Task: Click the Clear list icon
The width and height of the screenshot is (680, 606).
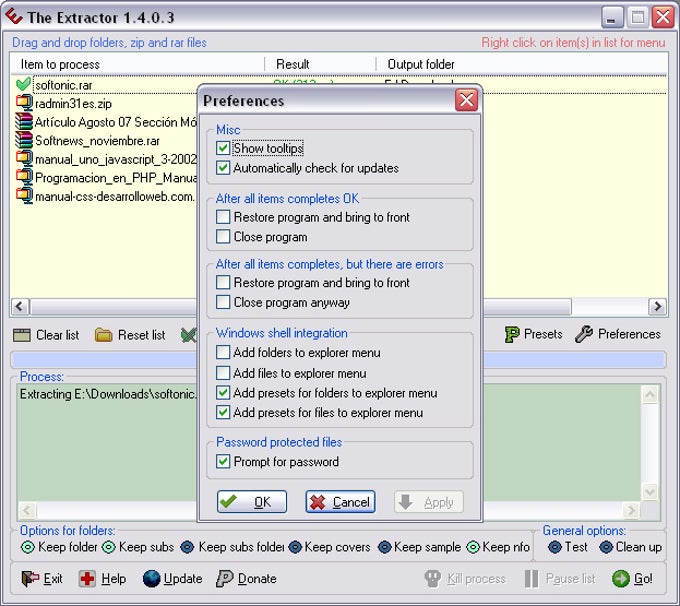Action: tap(22, 335)
